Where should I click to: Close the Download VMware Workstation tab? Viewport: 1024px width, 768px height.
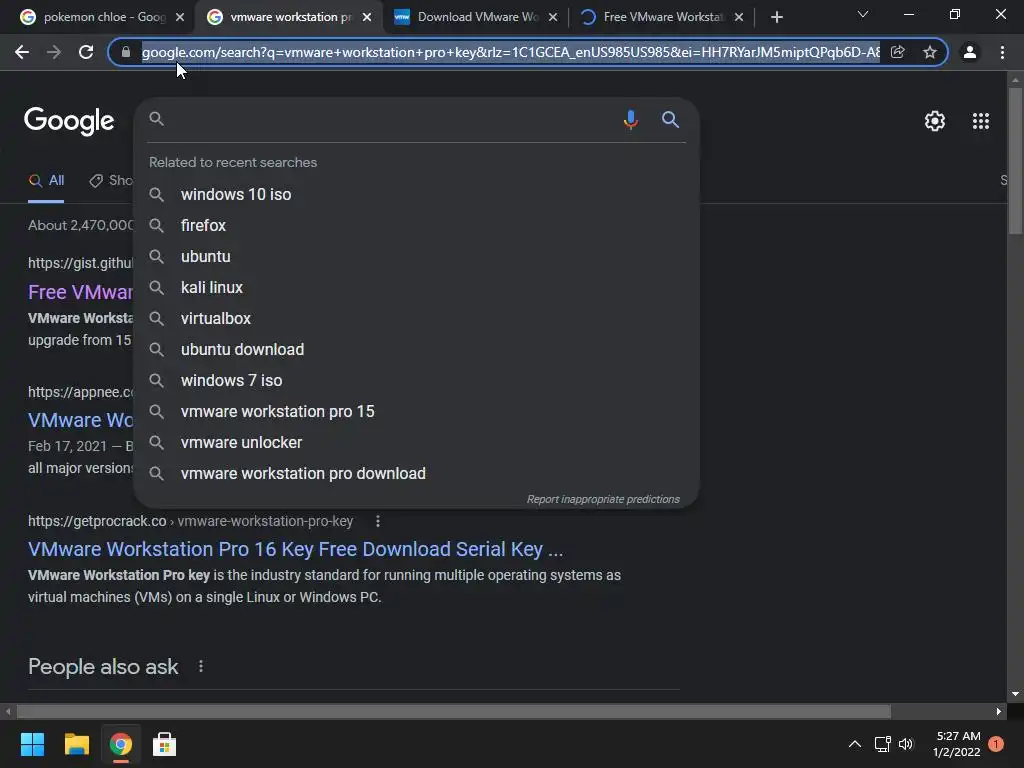tap(553, 17)
